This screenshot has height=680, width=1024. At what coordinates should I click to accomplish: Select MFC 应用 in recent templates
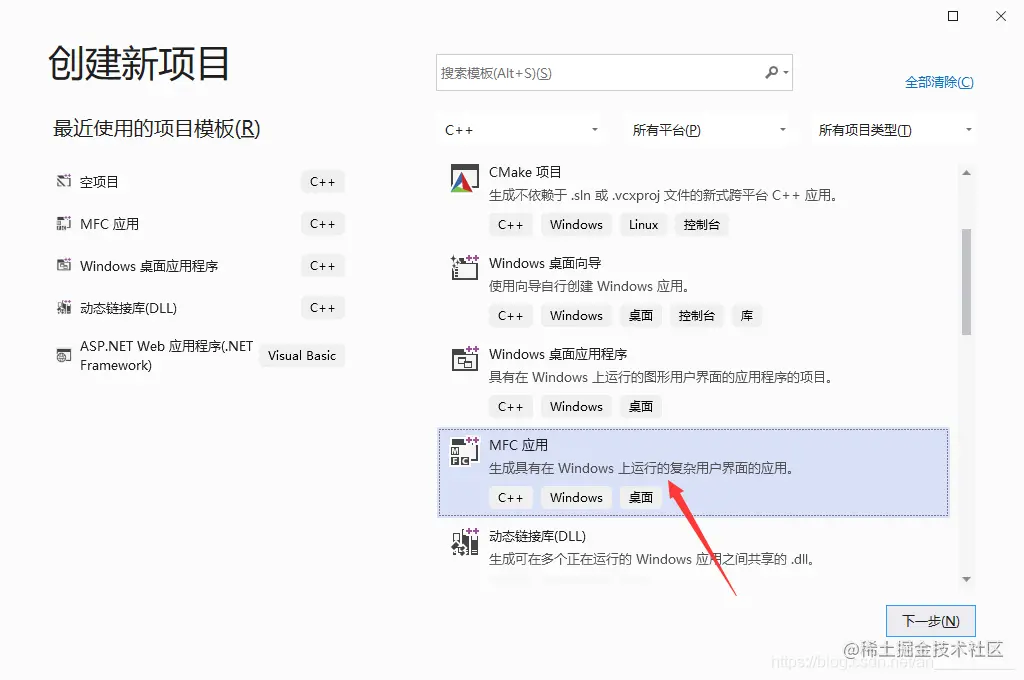[x=109, y=223]
